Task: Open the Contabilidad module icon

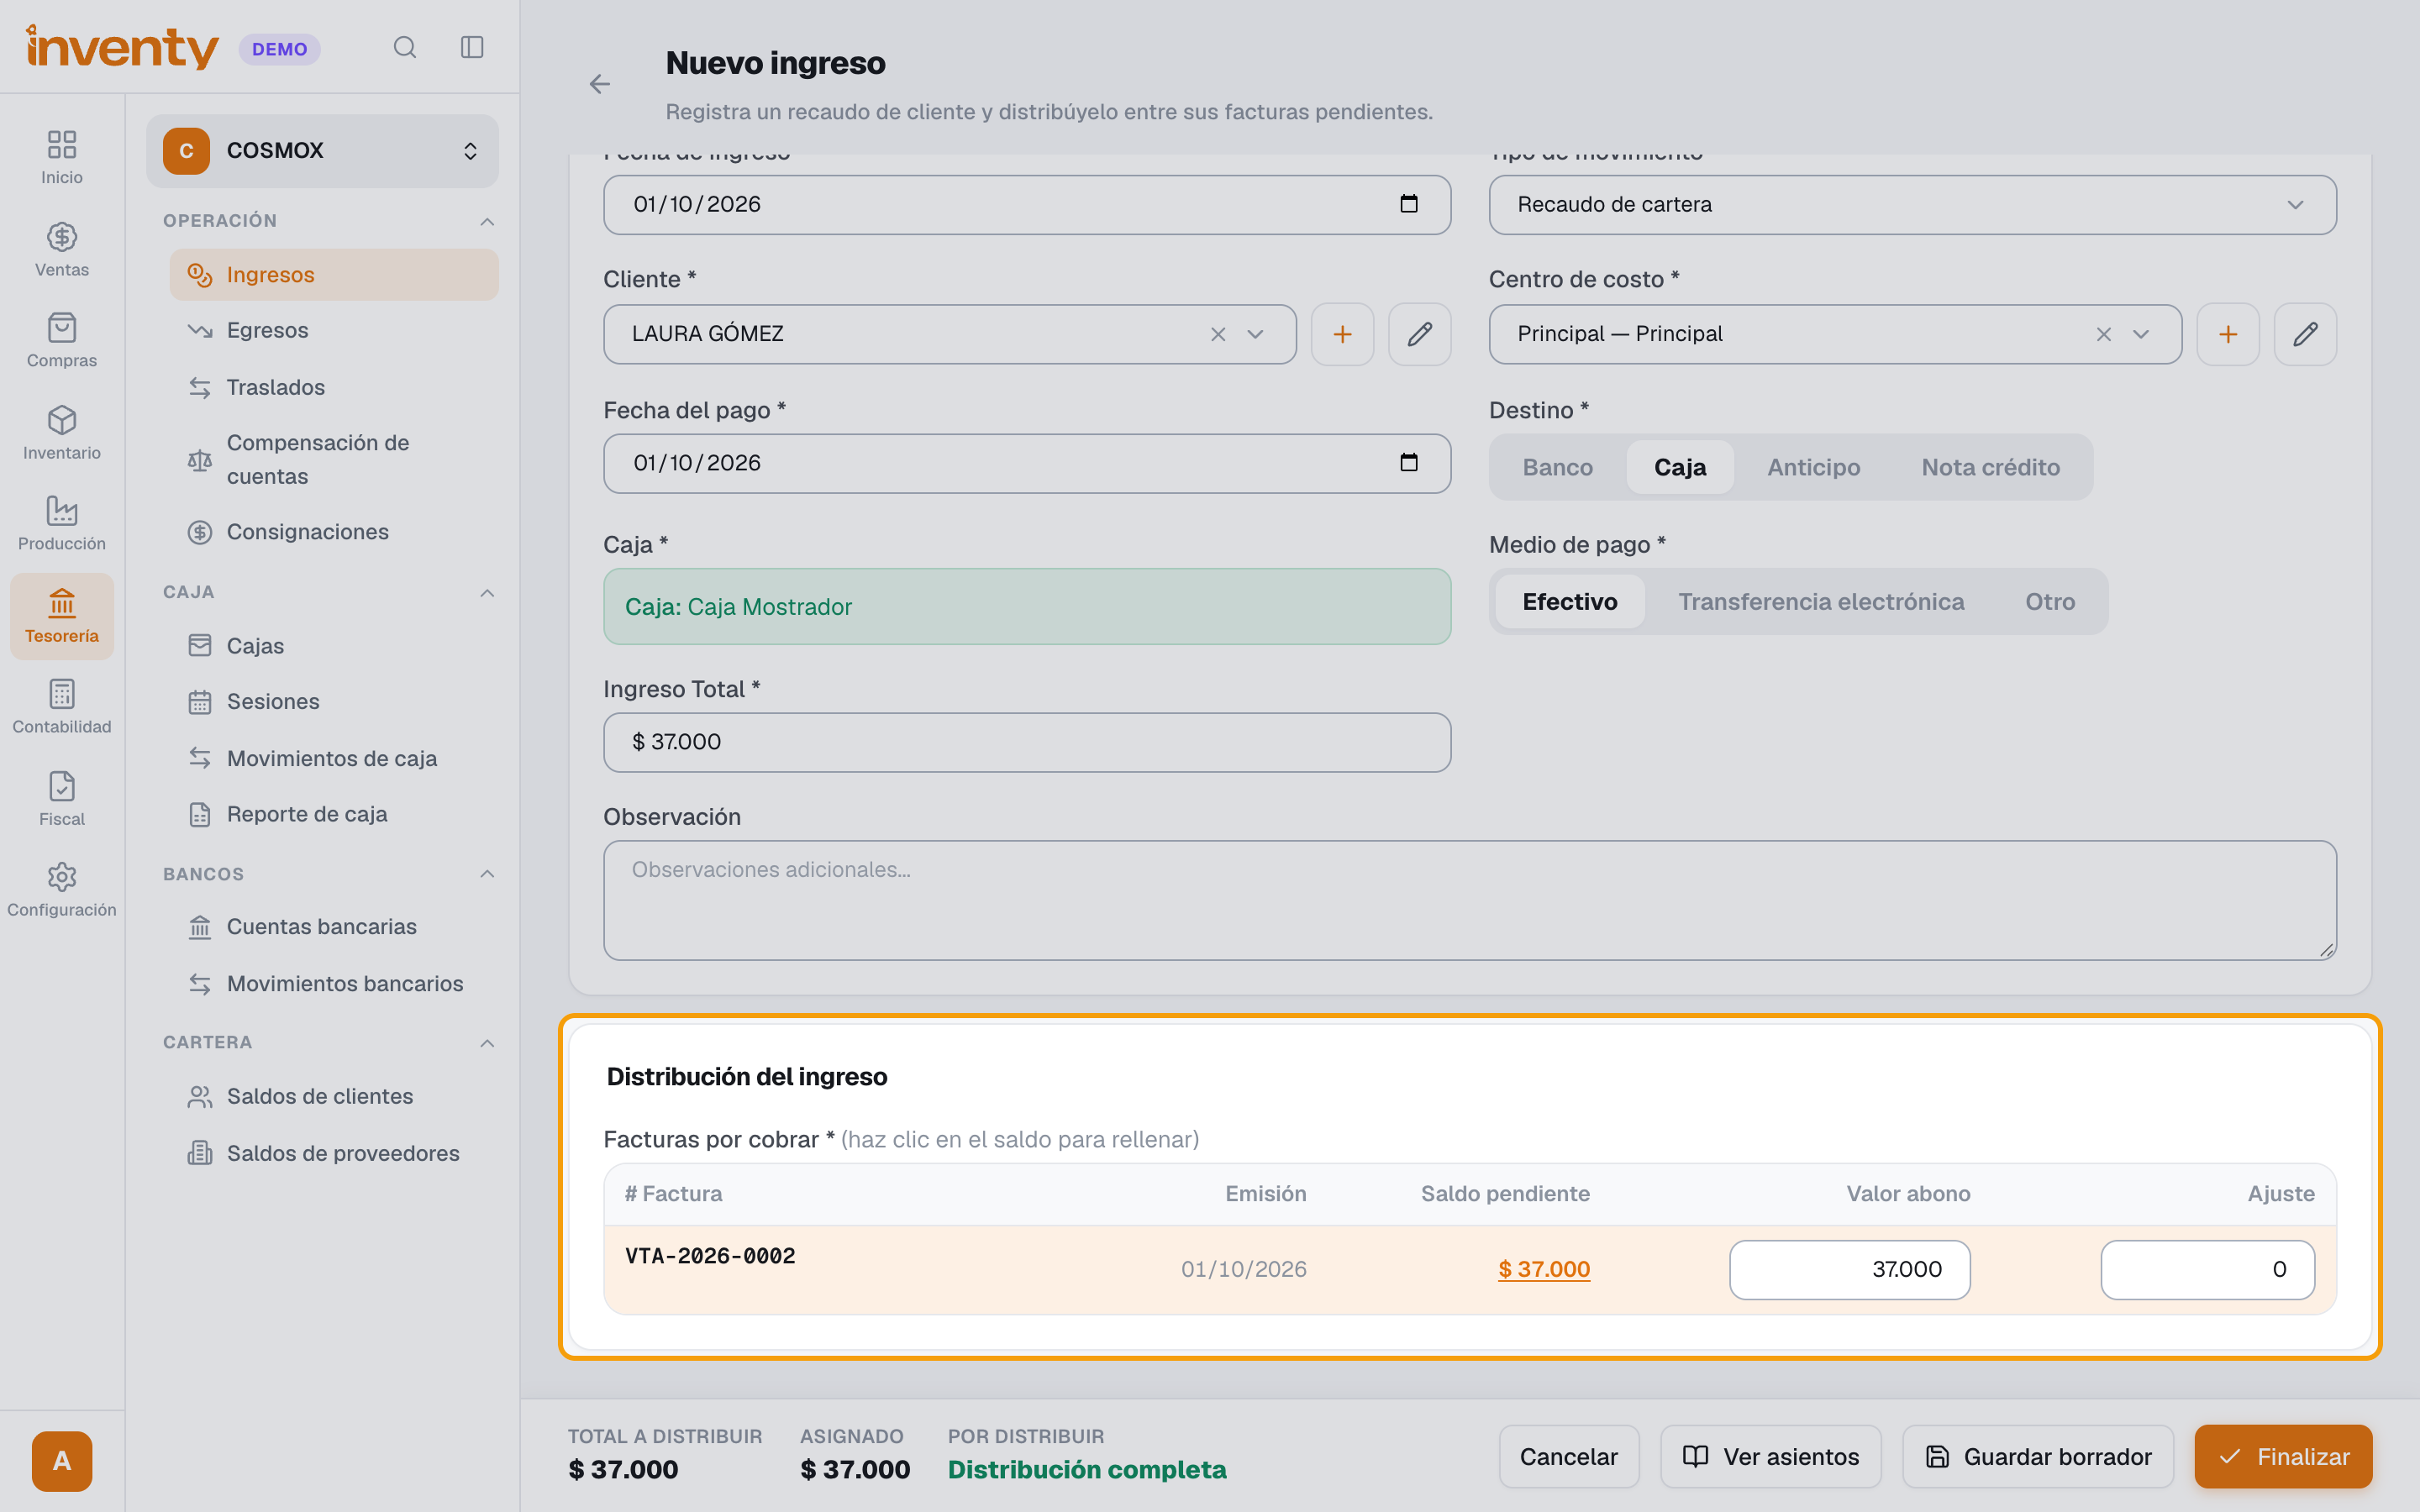Action: click(x=62, y=706)
